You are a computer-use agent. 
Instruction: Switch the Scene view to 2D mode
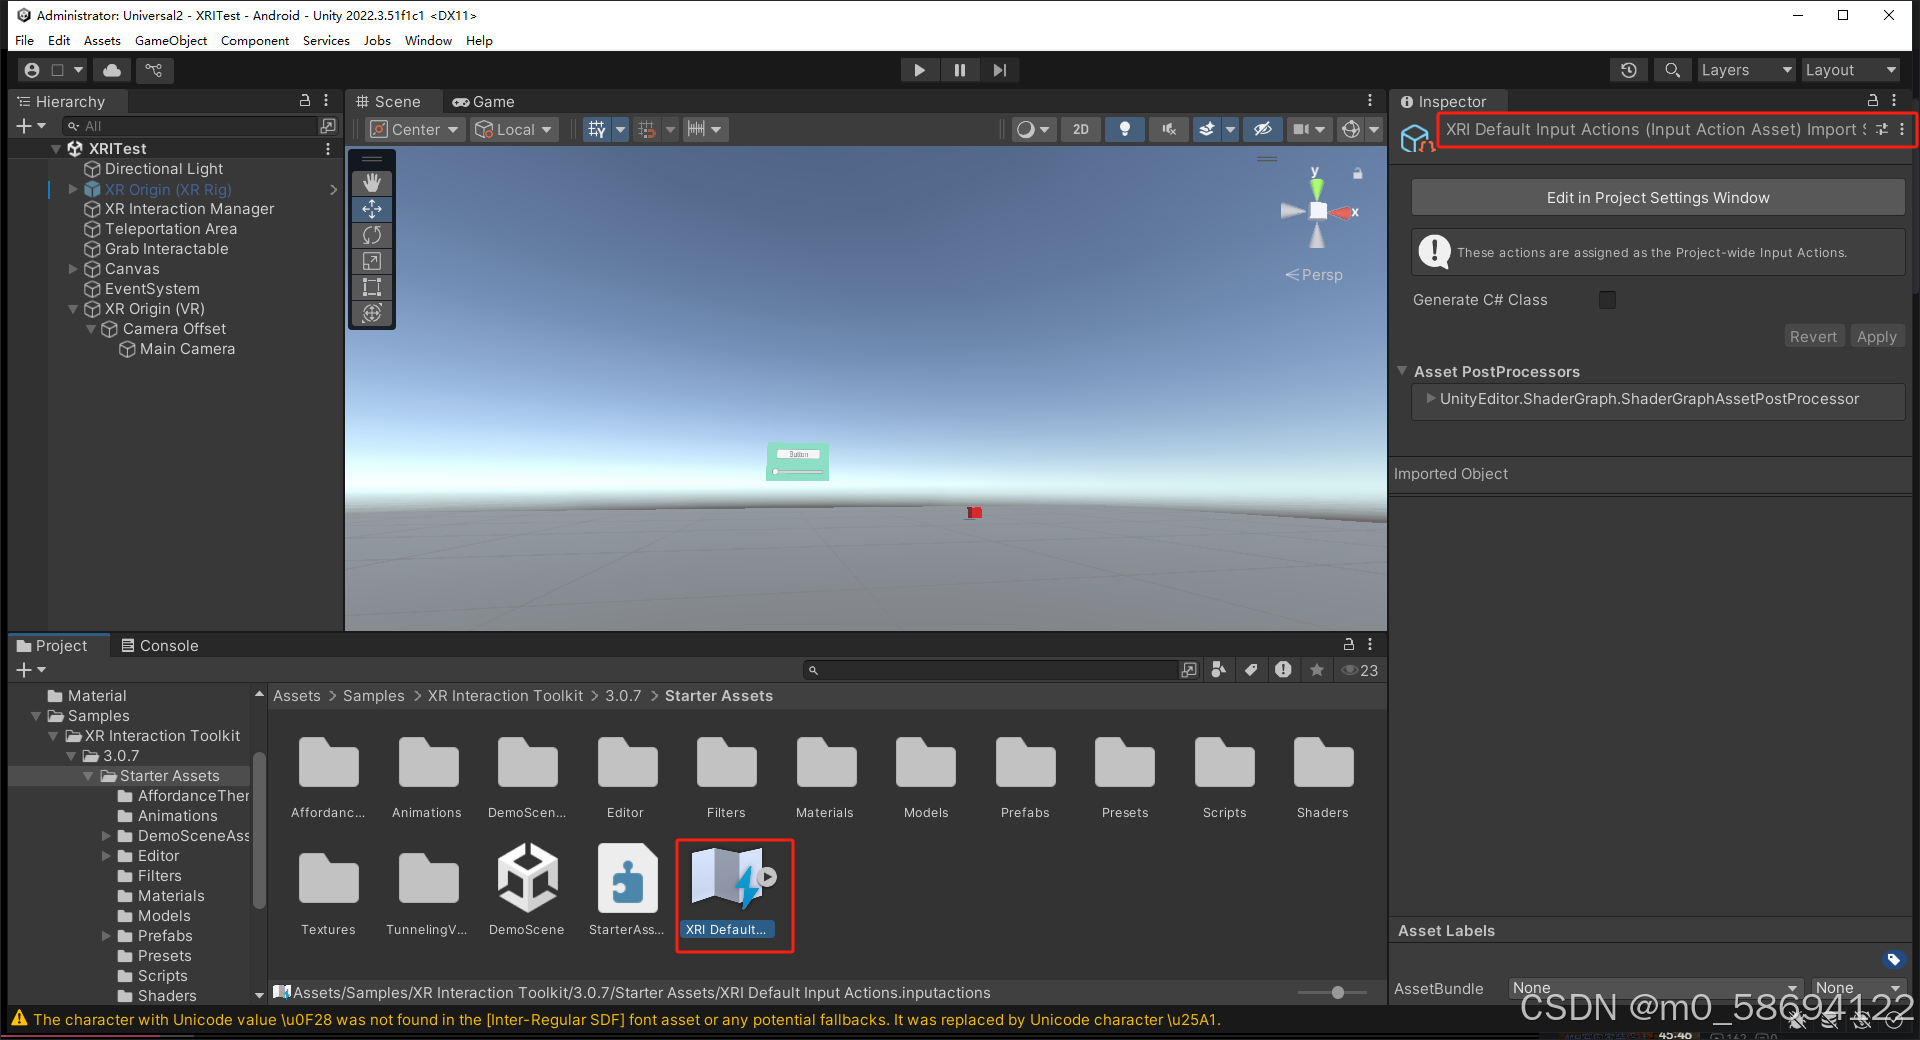coord(1080,129)
